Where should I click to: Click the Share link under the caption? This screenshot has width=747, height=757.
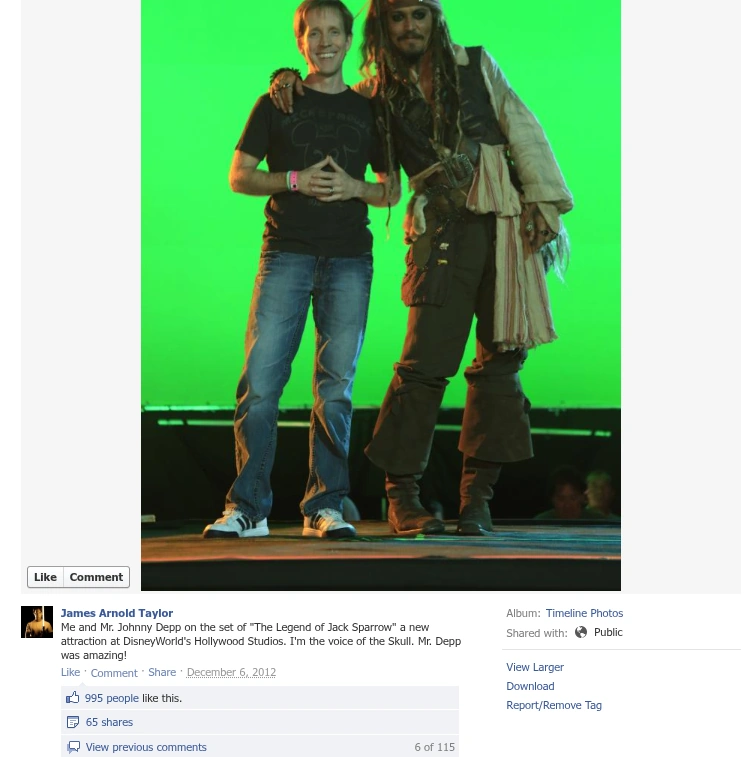(162, 672)
